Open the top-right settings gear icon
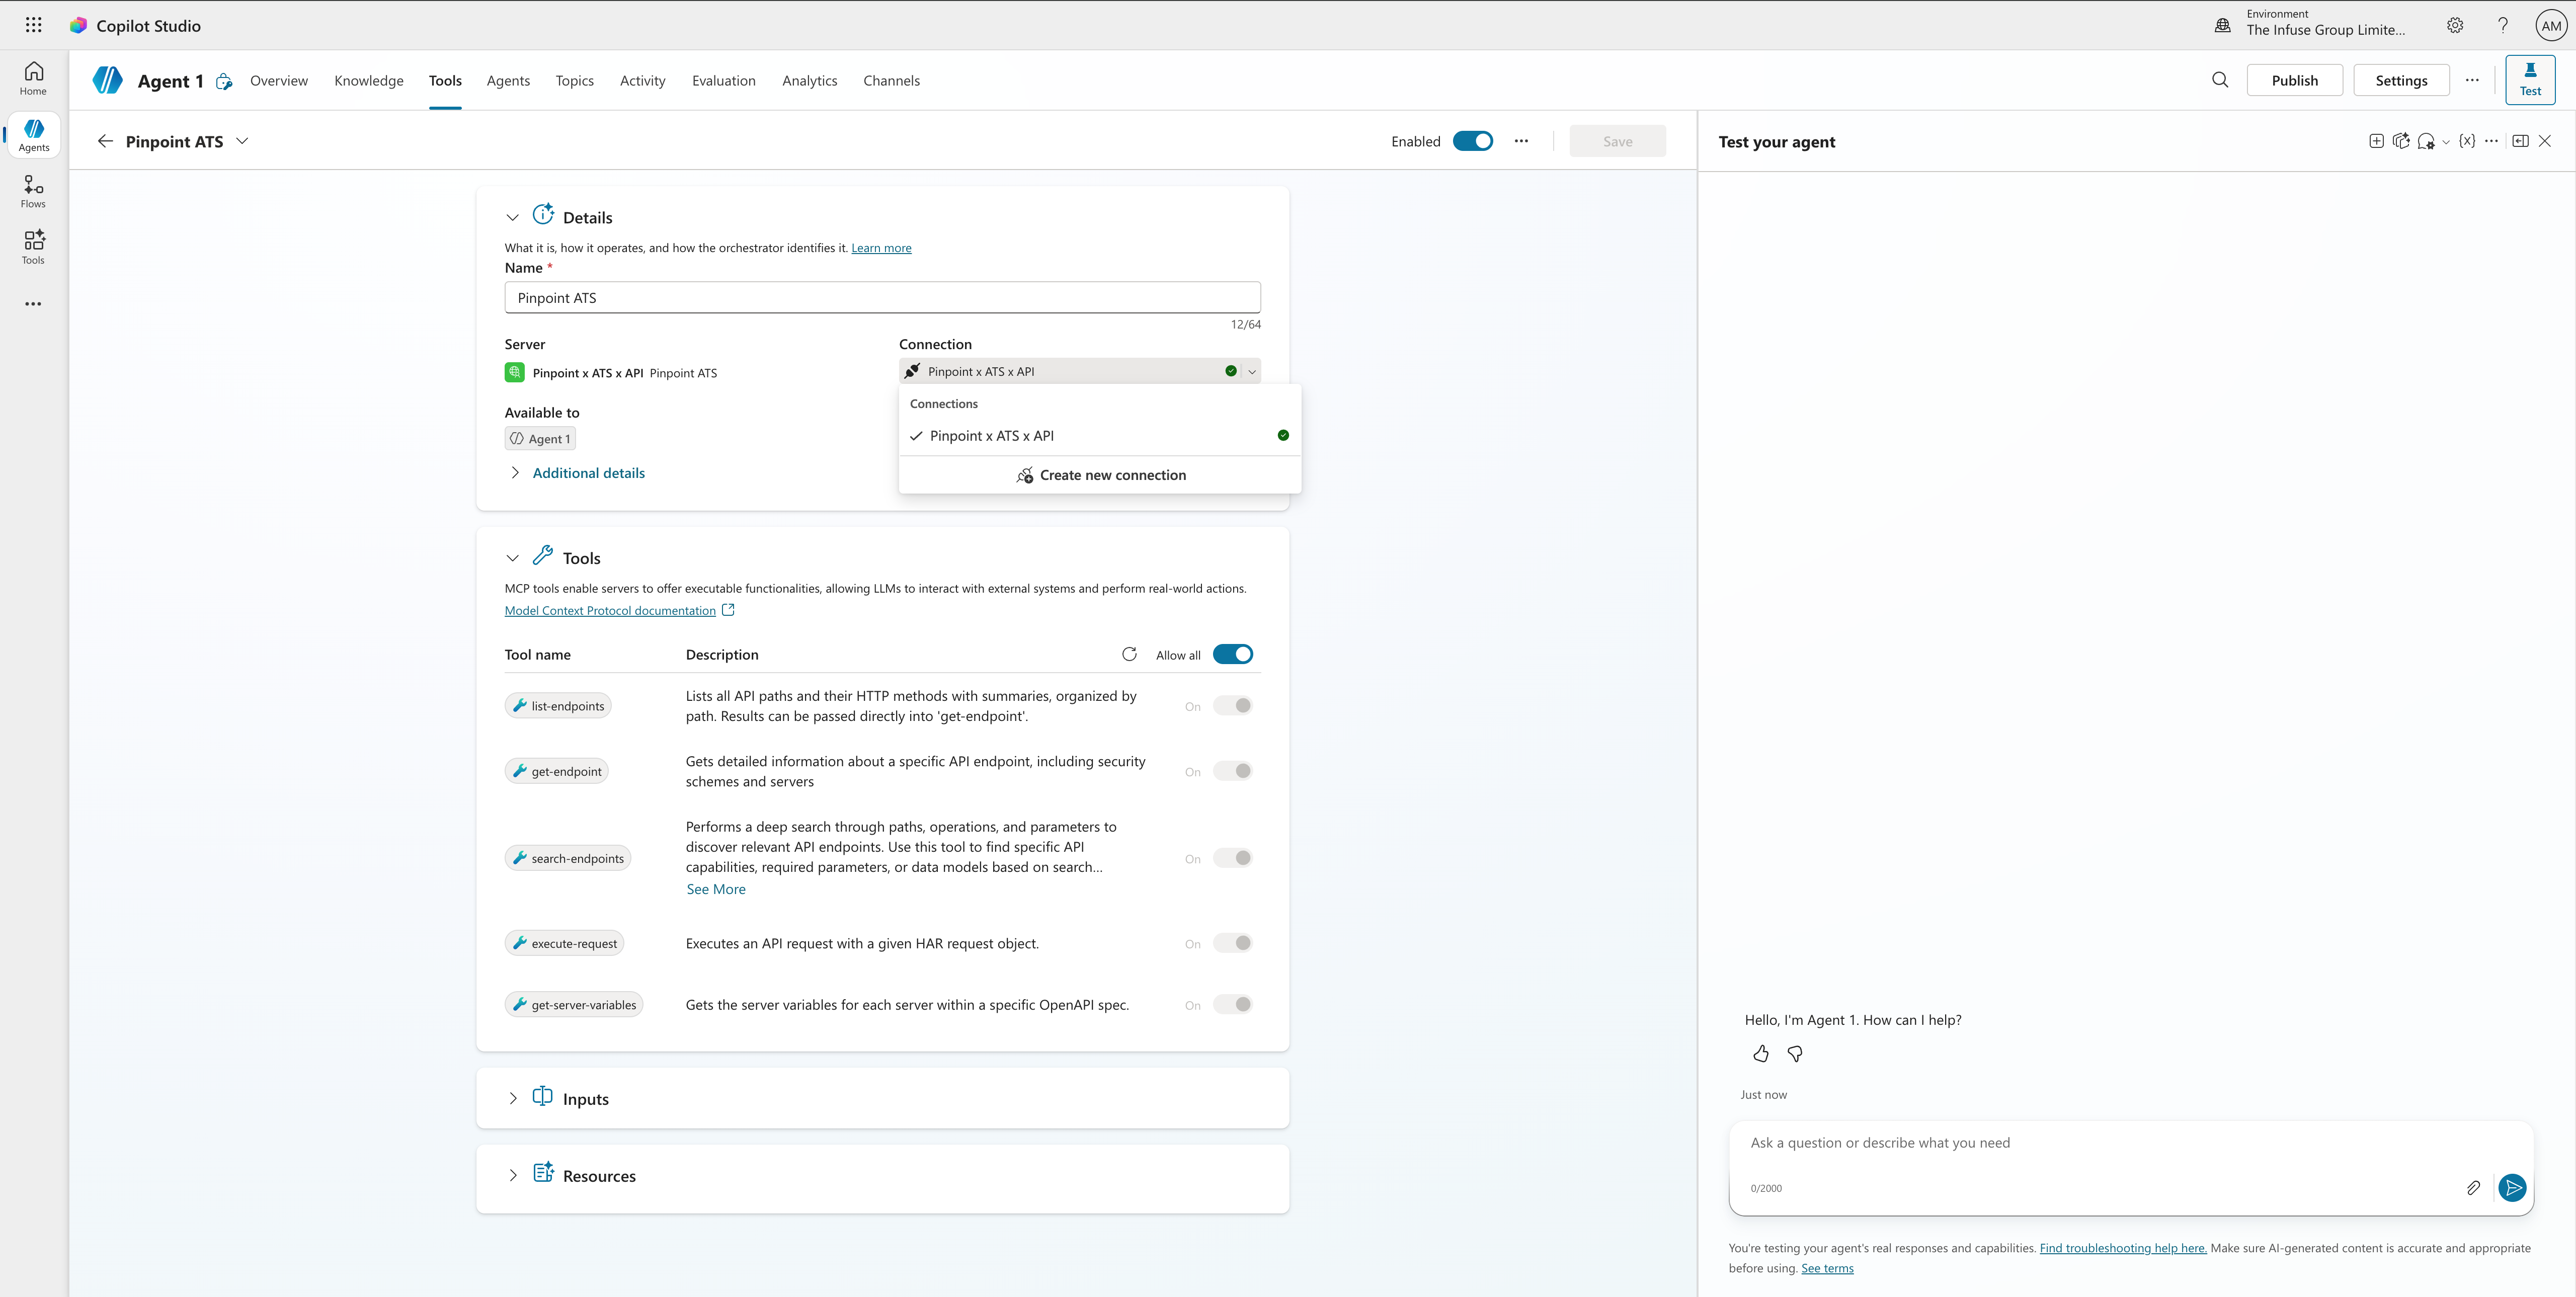 click(2455, 25)
